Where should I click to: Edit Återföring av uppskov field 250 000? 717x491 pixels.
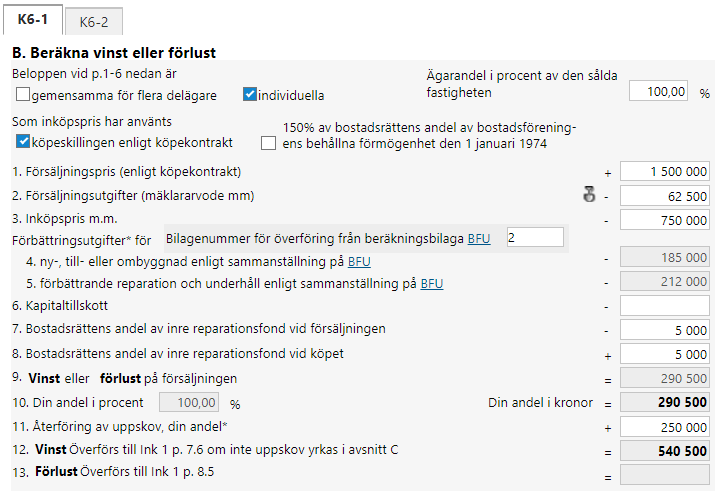coord(665,427)
